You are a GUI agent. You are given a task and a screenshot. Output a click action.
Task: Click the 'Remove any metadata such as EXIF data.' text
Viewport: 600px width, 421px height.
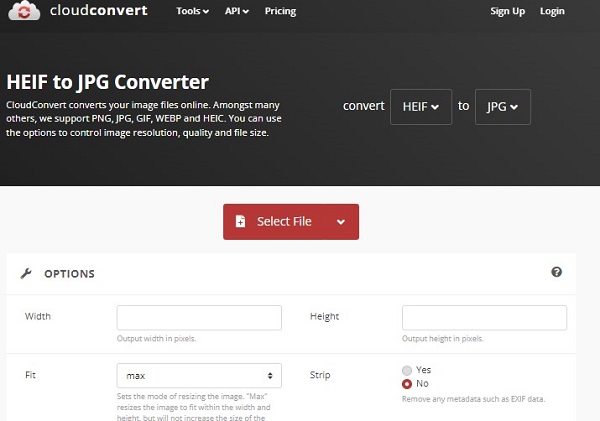[x=473, y=399]
